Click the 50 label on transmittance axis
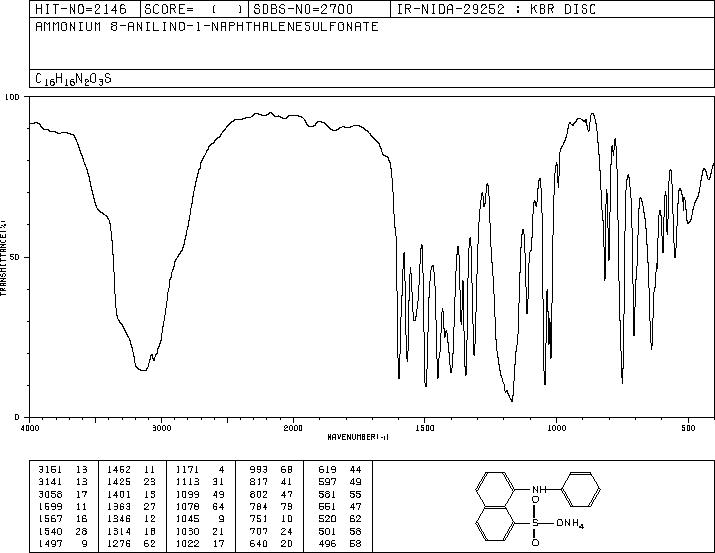Viewport: 715px width, 553px height. [16, 258]
